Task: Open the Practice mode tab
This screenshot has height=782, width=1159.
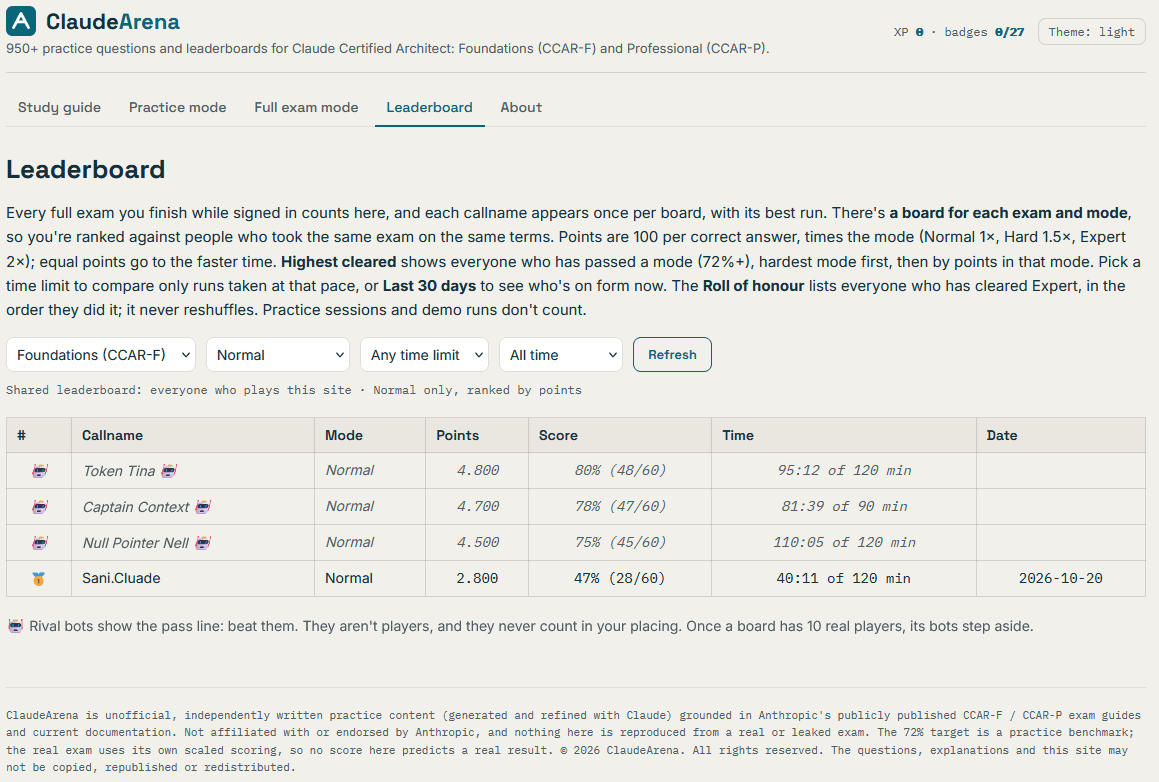Action: coord(177,107)
